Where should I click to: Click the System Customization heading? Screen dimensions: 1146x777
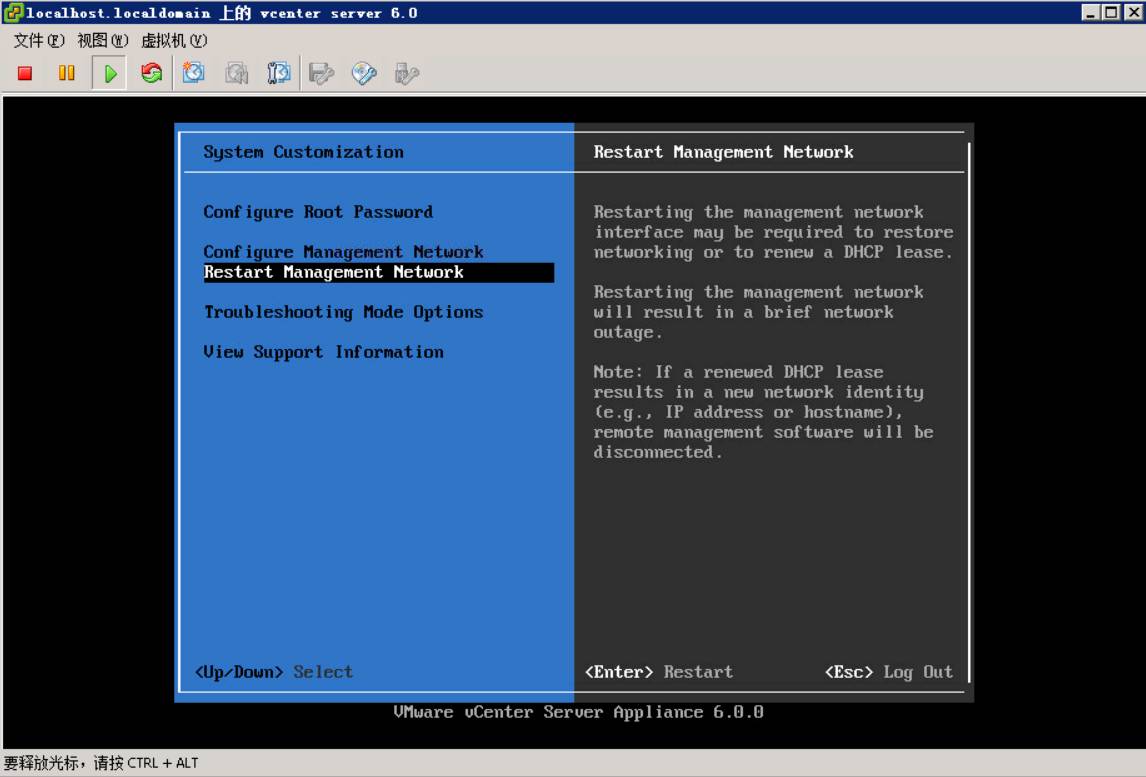pos(303,152)
